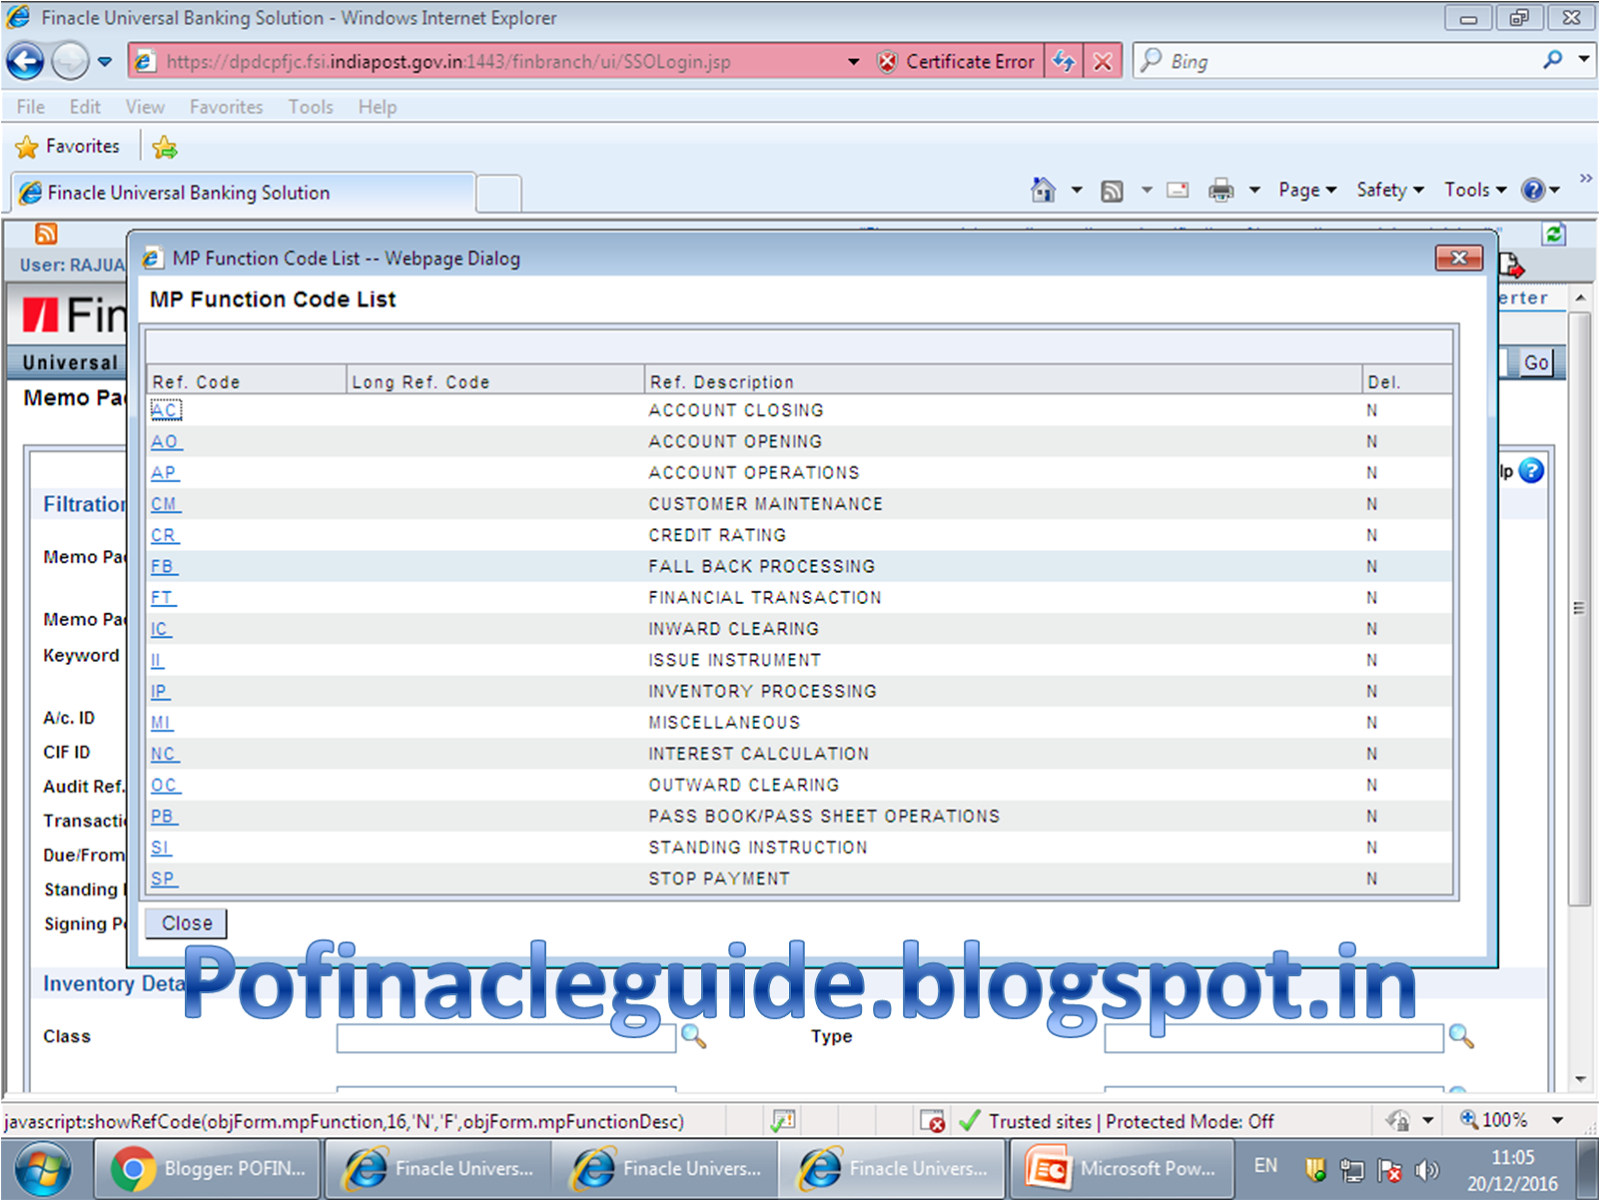
Task: Click the Favorites star icon
Action: 27,146
